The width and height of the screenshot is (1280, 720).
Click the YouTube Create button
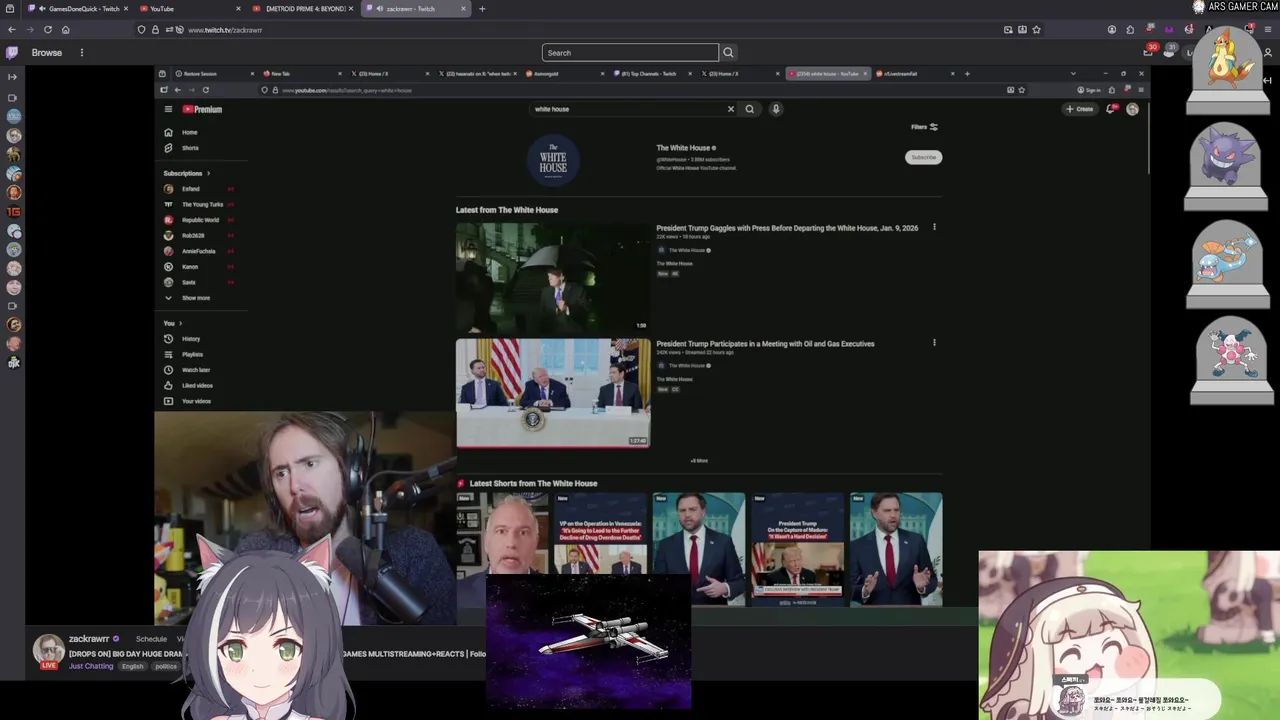1080,109
